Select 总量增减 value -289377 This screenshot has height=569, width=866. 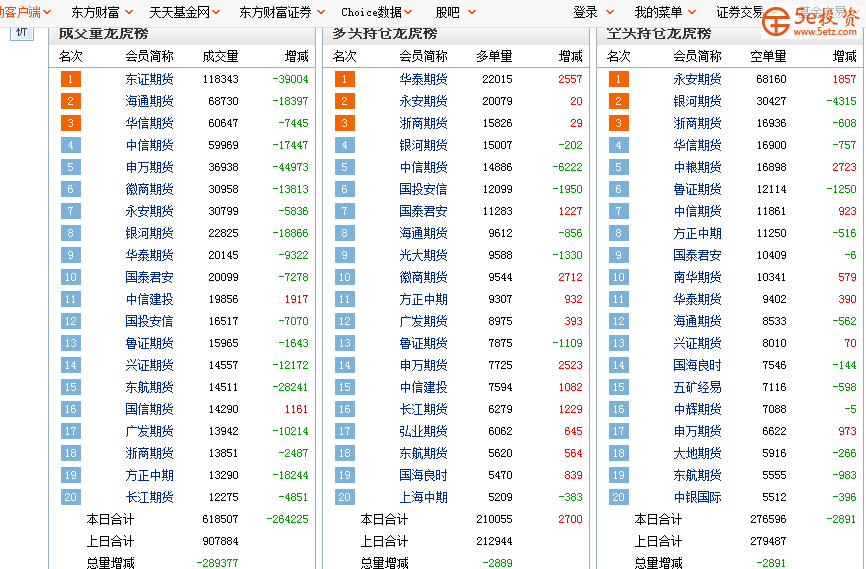(x=218, y=563)
